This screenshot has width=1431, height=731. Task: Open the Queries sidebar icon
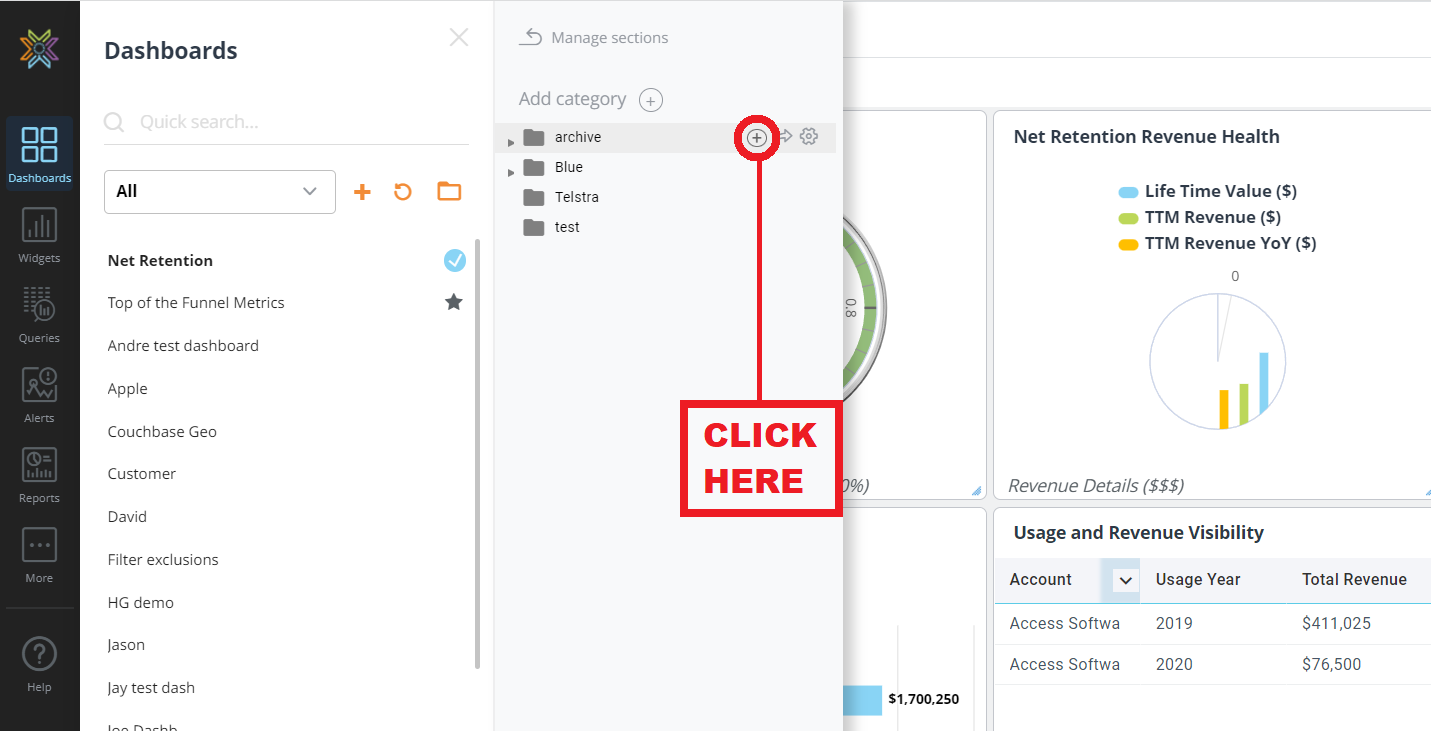pyautogui.click(x=39, y=315)
